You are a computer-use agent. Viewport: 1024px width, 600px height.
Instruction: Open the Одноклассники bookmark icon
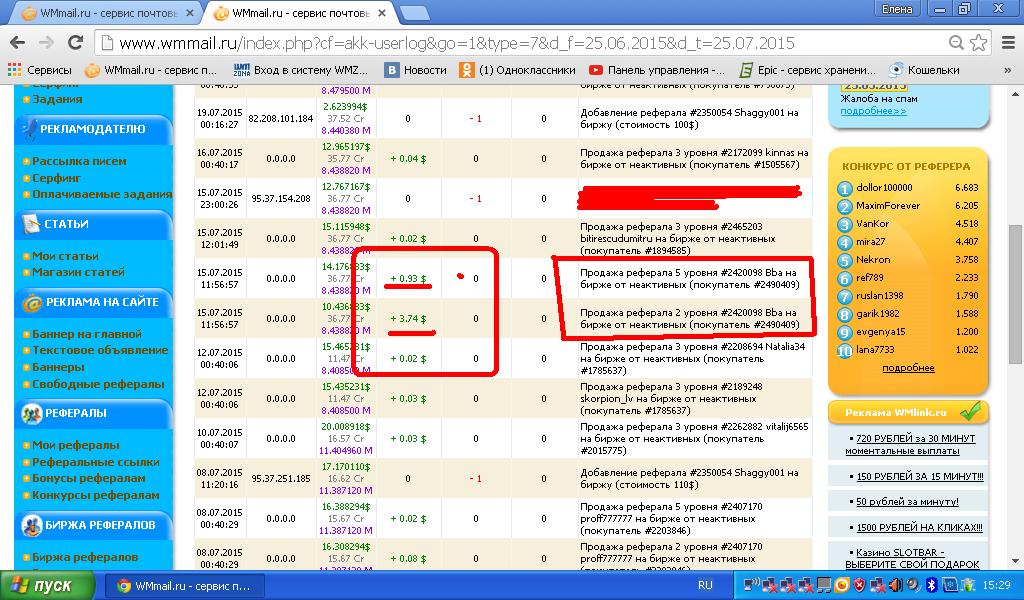[x=467, y=70]
